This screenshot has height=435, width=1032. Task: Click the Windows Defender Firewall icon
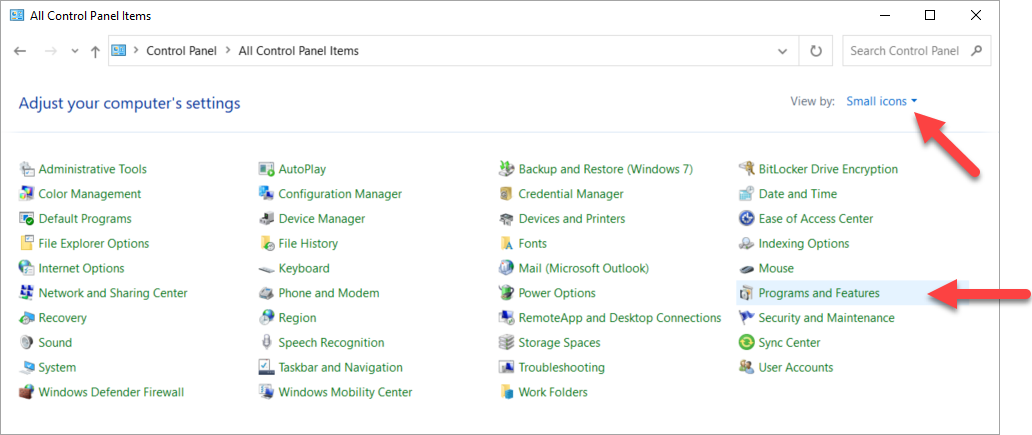coord(27,393)
